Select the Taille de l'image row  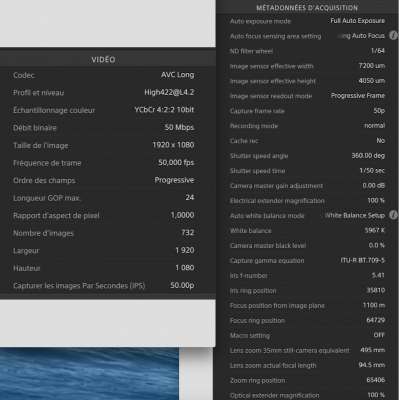pyautogui.click(x=103, y=145)
